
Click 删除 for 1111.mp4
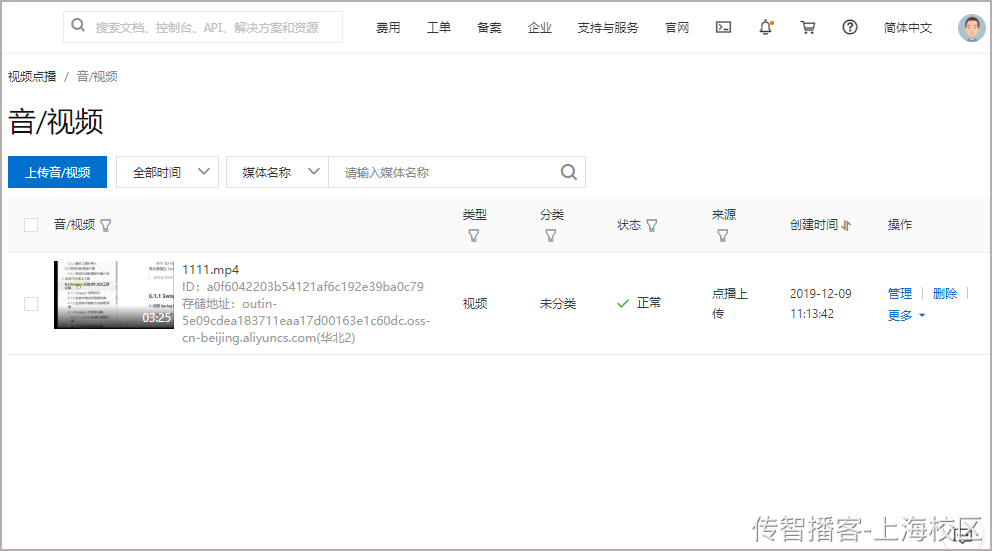click(x=945, y=294)
